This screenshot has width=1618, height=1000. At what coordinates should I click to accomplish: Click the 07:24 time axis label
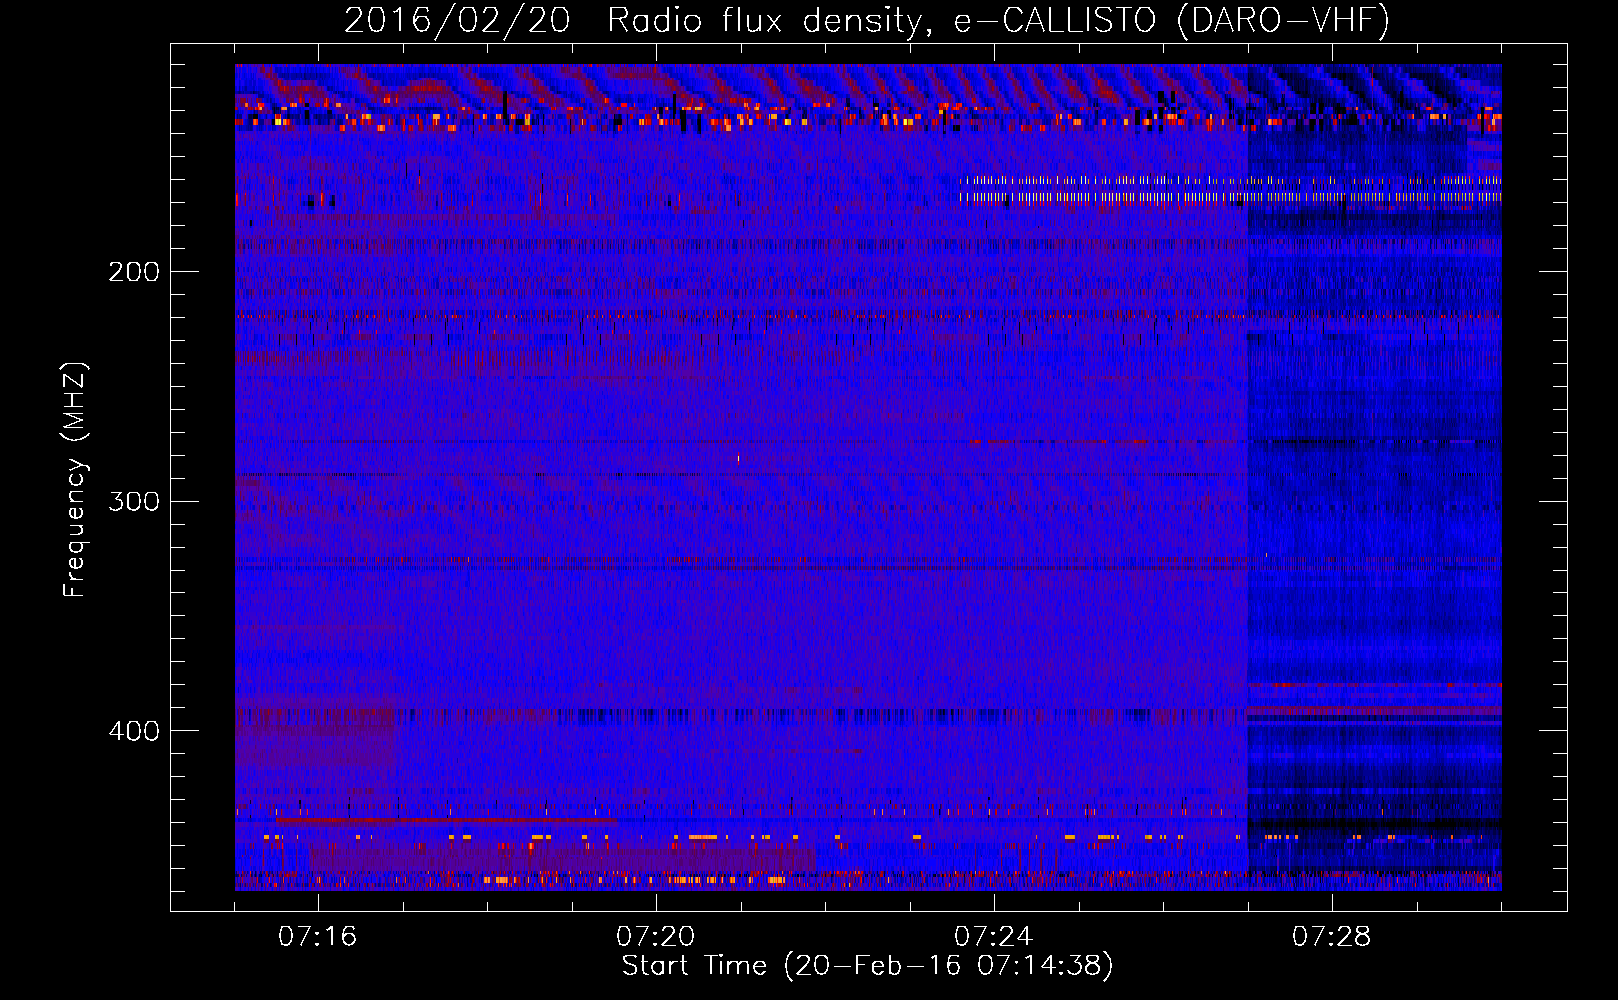click(x=993, y=937)
